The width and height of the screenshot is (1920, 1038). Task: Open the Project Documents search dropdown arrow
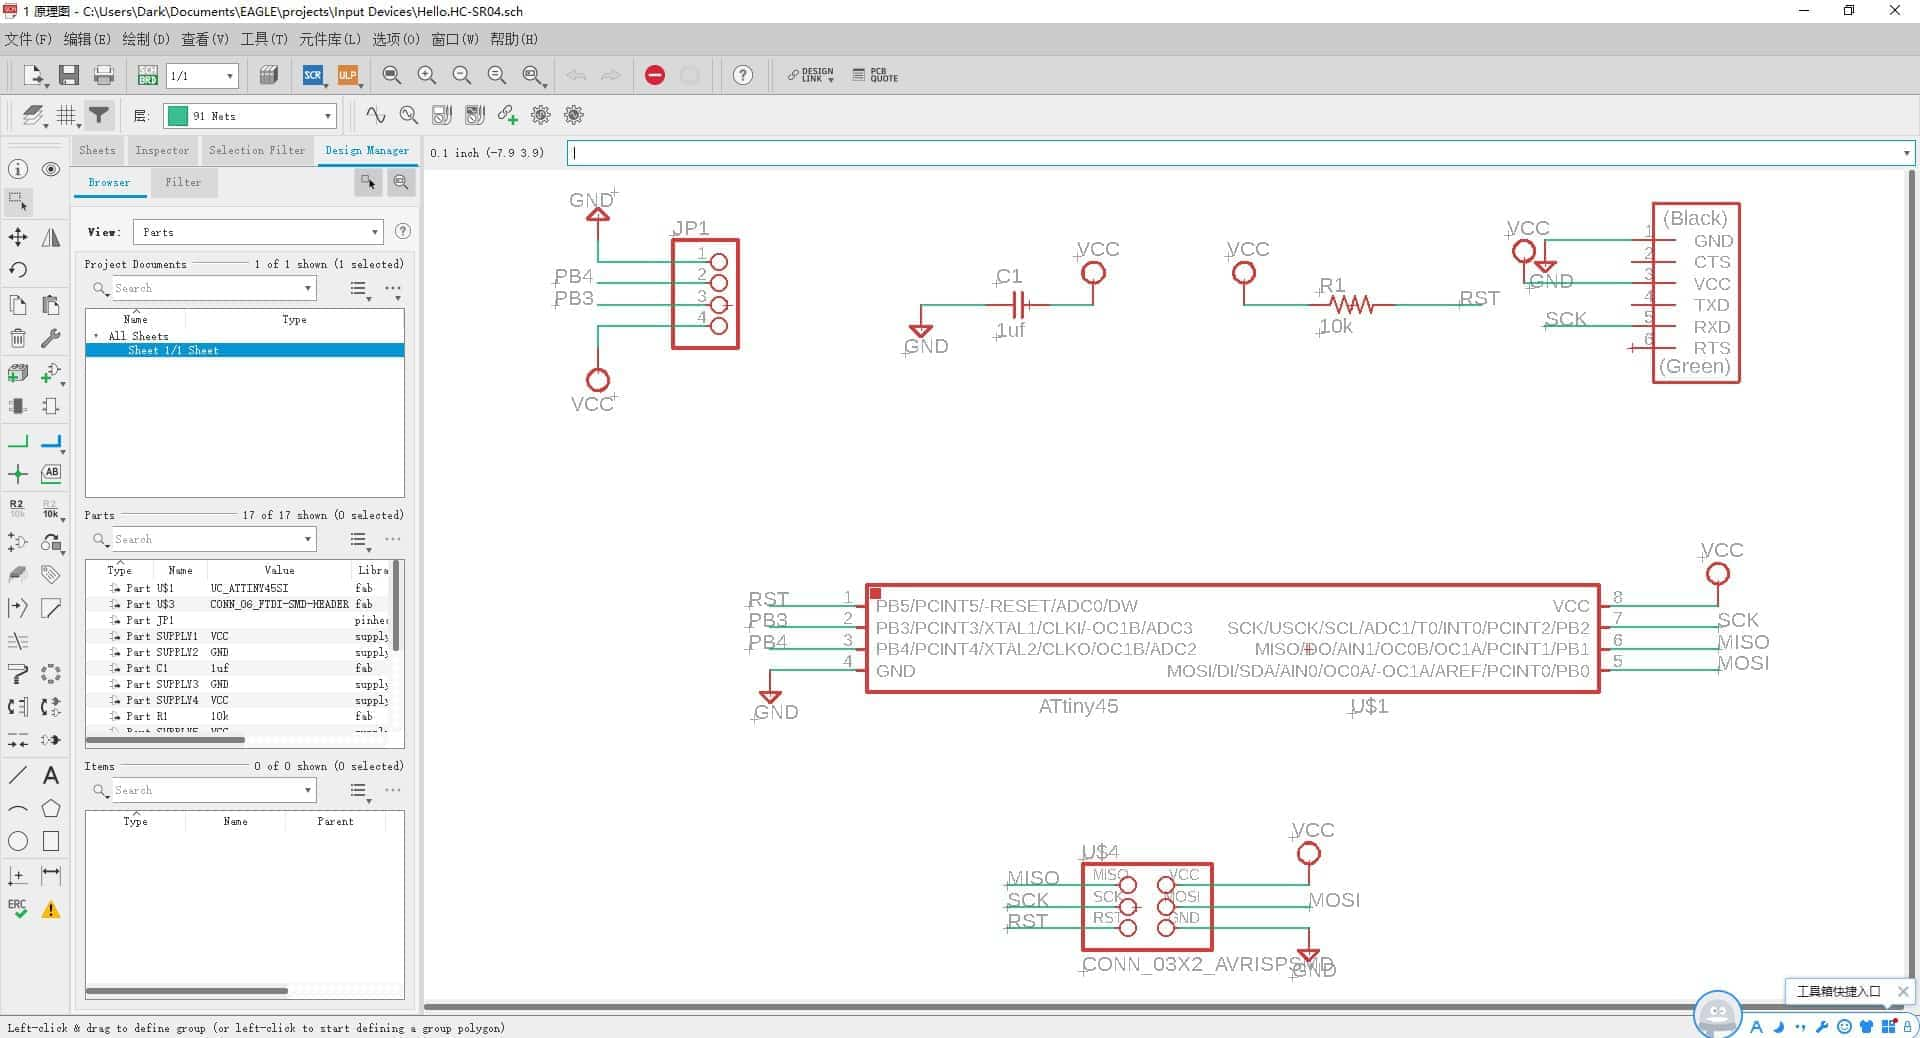click(x=307, y=288)
